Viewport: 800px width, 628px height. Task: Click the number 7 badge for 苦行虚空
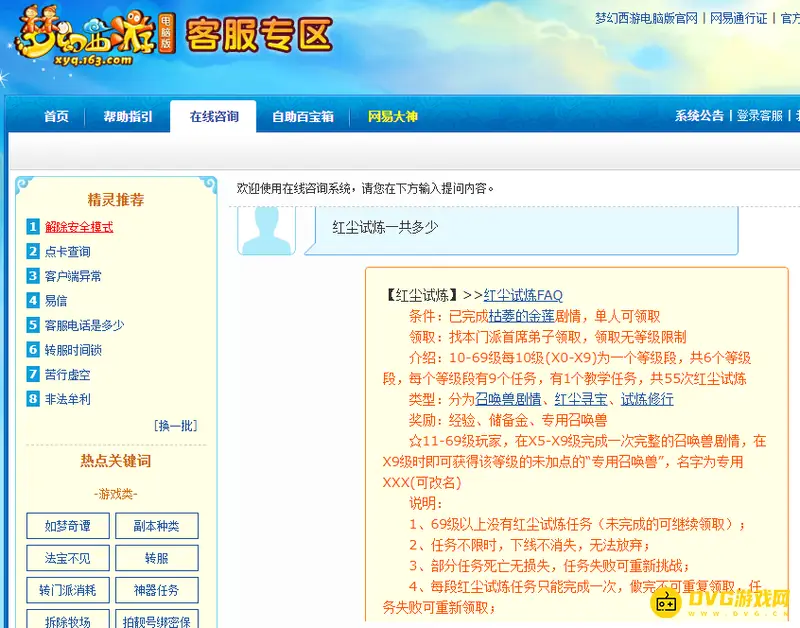pyautogui.click(x=33, y=374)
